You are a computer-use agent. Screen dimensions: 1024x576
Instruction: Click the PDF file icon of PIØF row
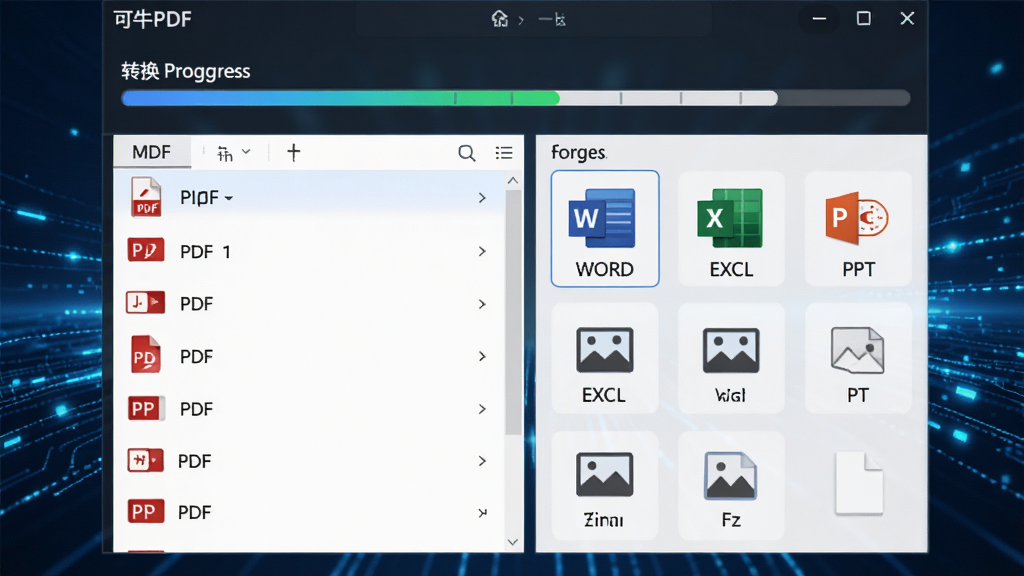(x=146, y=197)
